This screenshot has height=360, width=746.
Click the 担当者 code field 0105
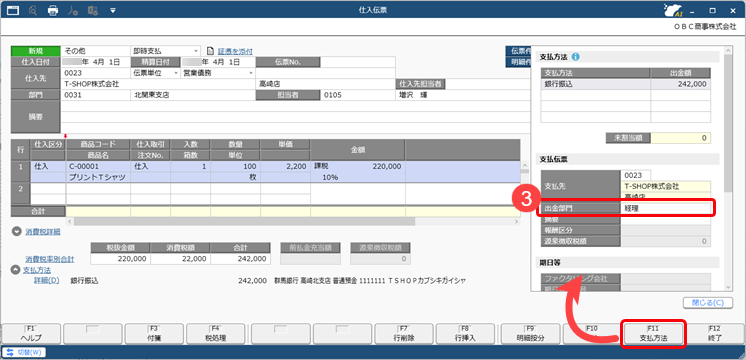coord(357,95)
